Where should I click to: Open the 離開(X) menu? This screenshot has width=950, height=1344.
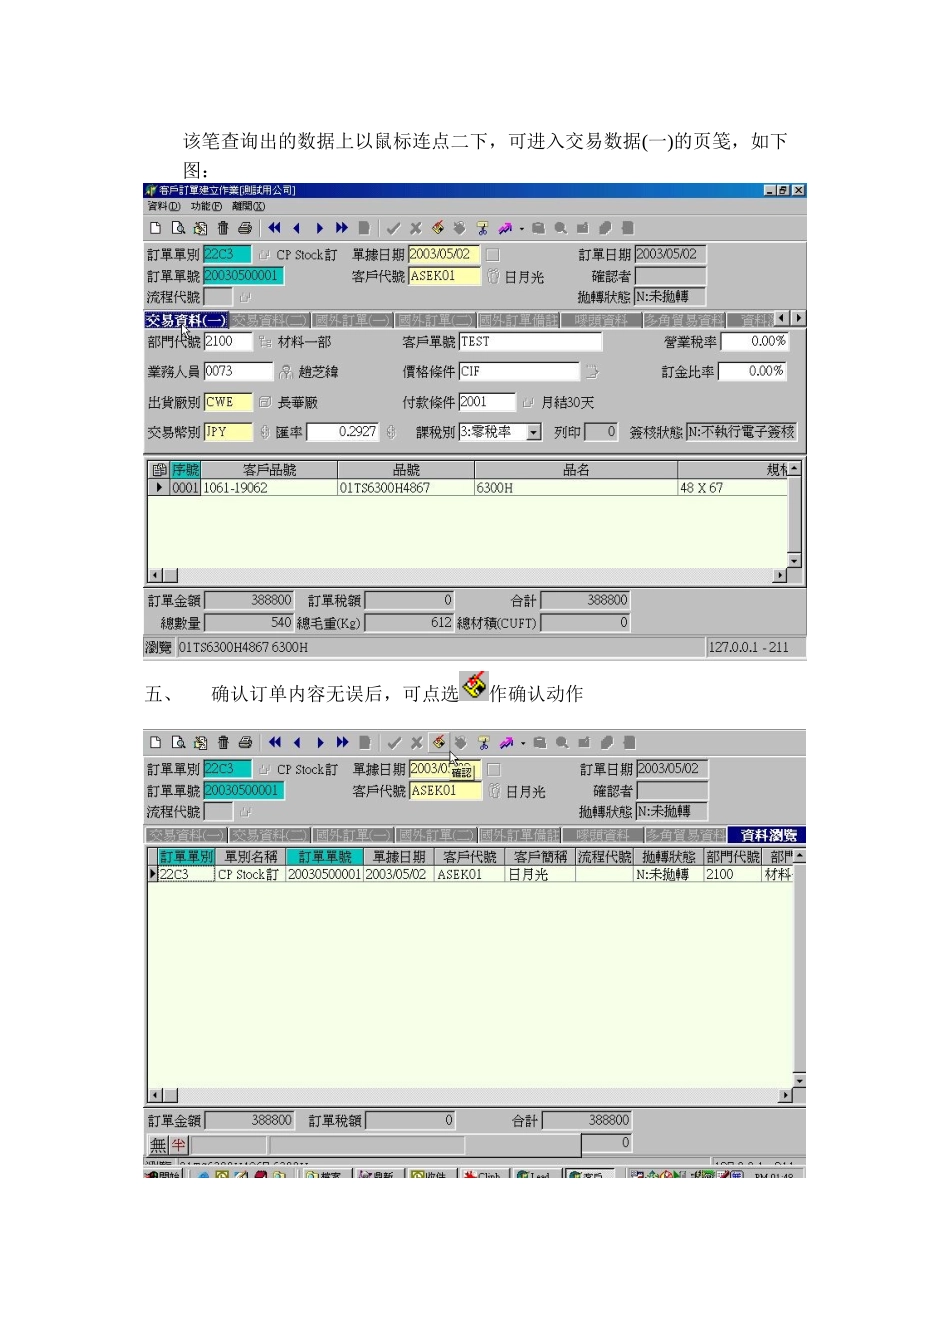(248, 207)
